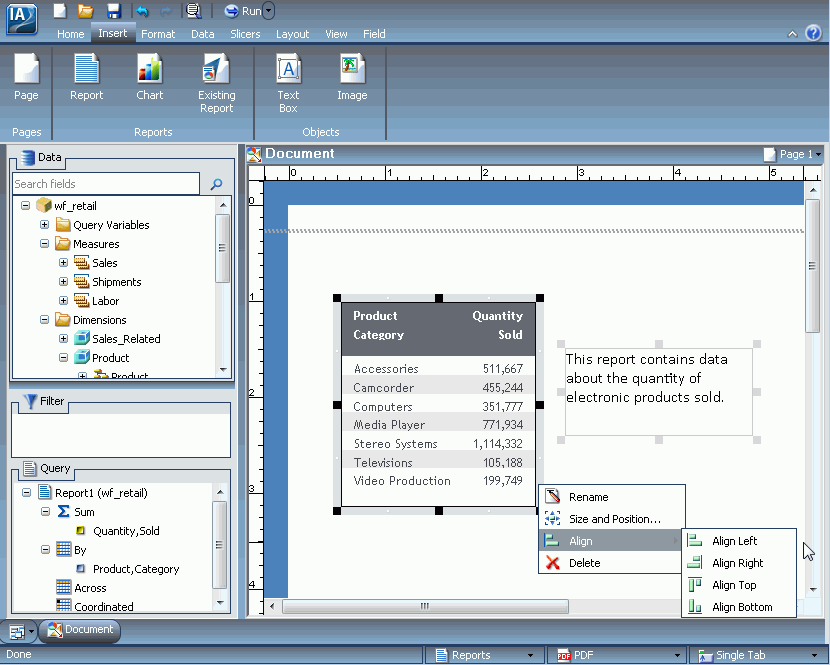Open the Field ribbon tab

click(374, 34)
